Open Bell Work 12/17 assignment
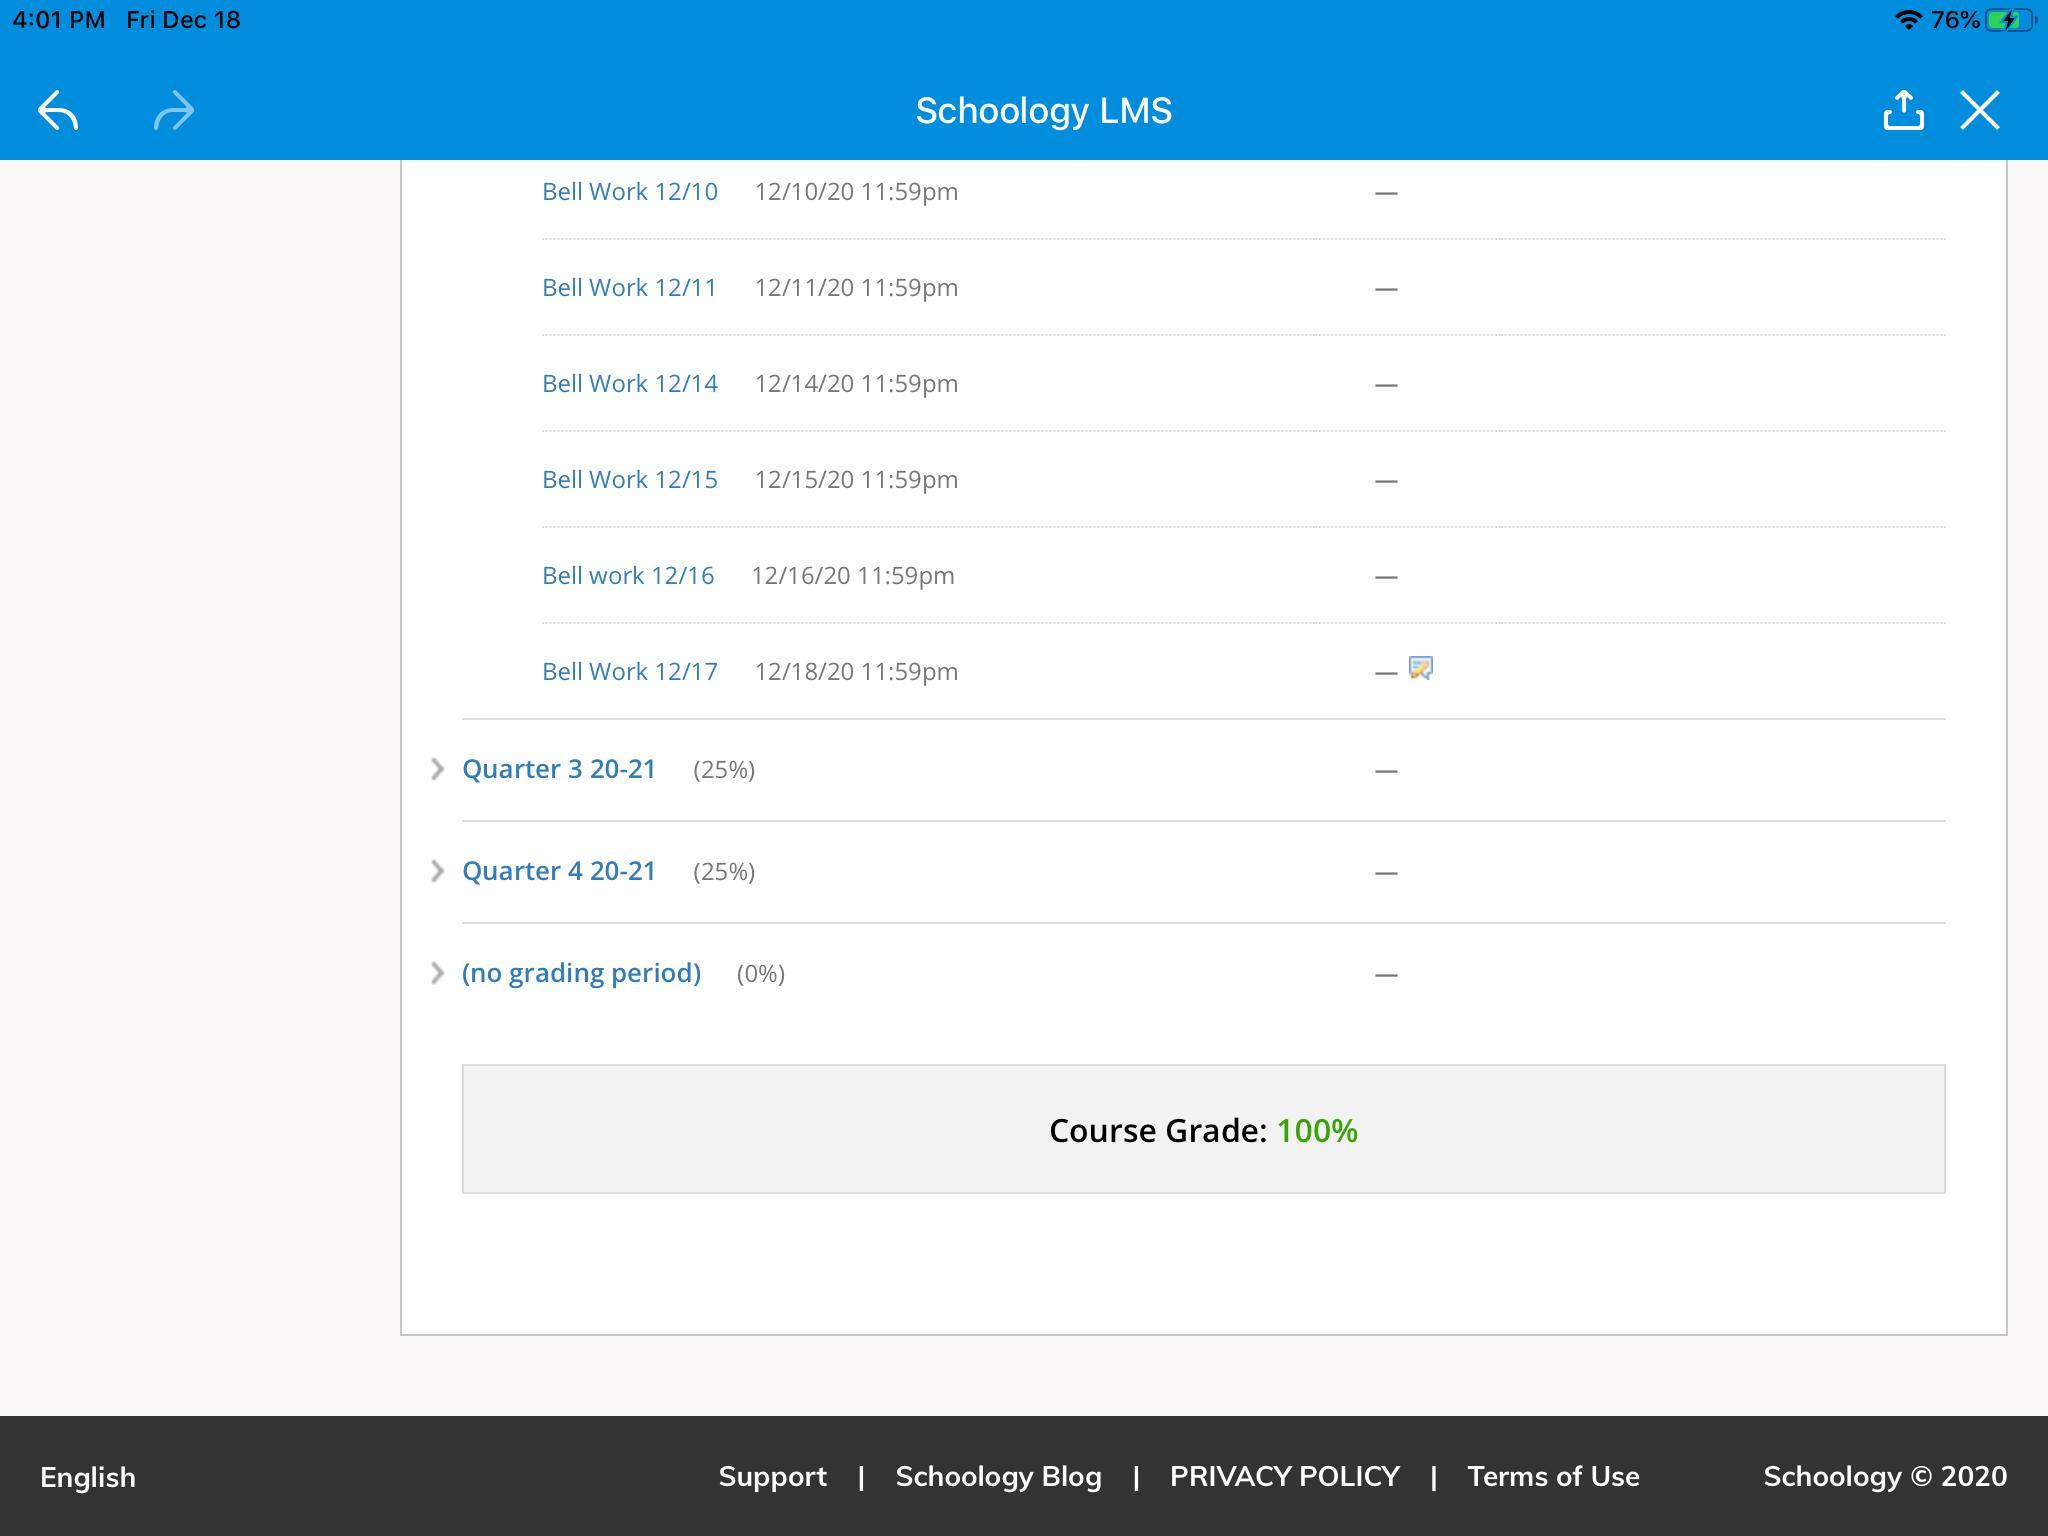The width and height of the screenshot is (2048, 1536). pos(629,672)
